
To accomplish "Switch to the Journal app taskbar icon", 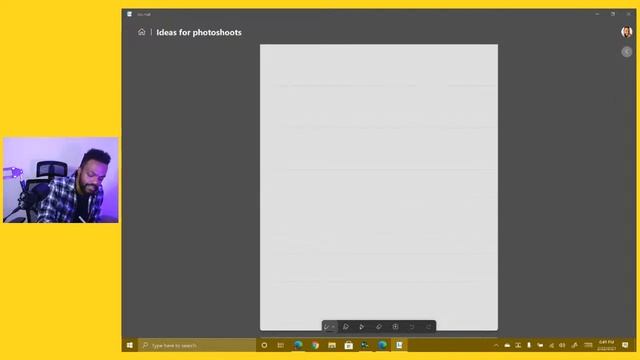I will [399, 345].
